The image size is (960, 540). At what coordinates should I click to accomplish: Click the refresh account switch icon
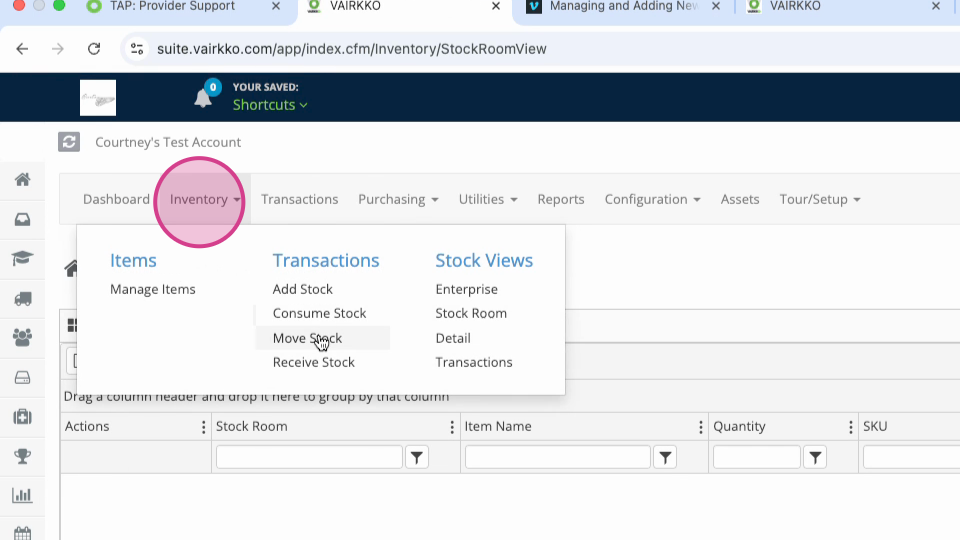(69, 142)
